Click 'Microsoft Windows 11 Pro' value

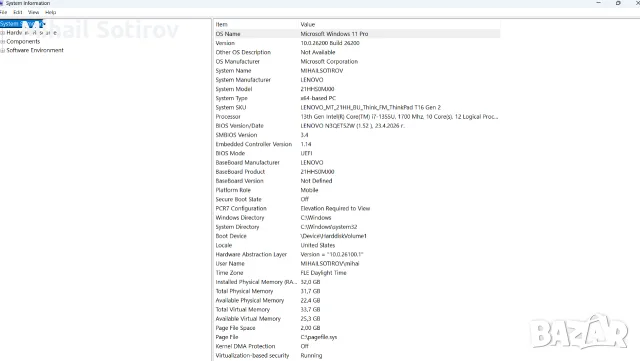(334, 34)
